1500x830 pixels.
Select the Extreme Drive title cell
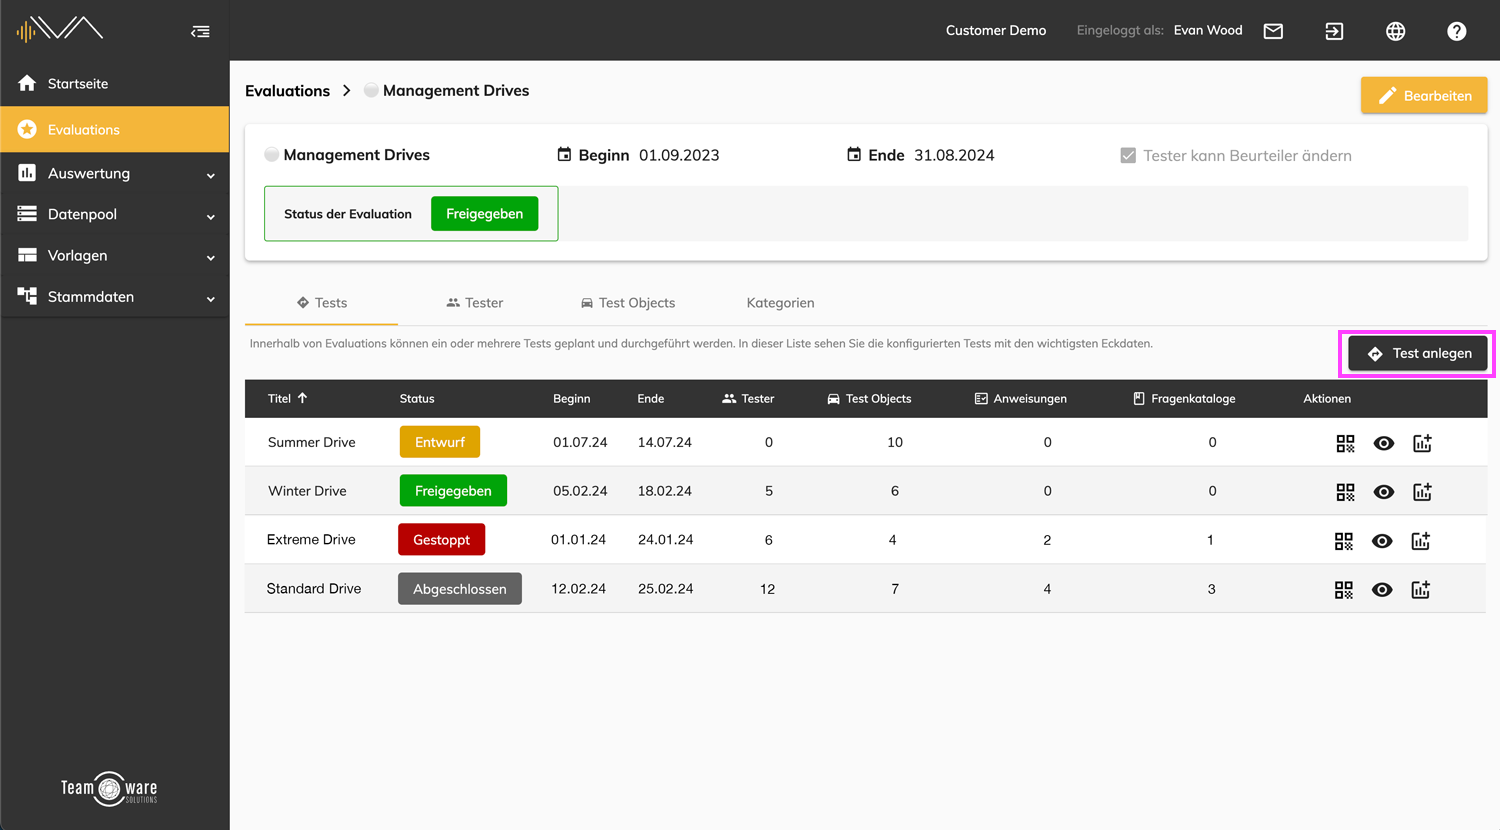(x=311, y=540)
